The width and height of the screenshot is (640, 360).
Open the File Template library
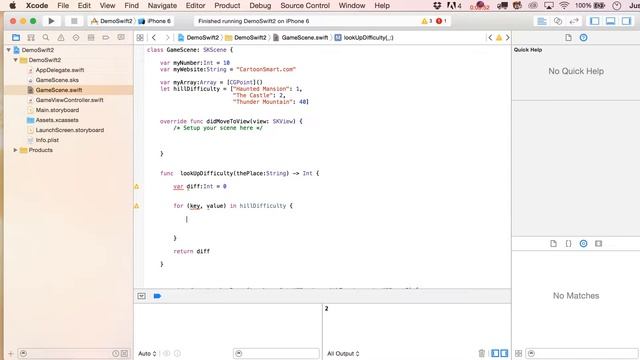coord(553,244)
